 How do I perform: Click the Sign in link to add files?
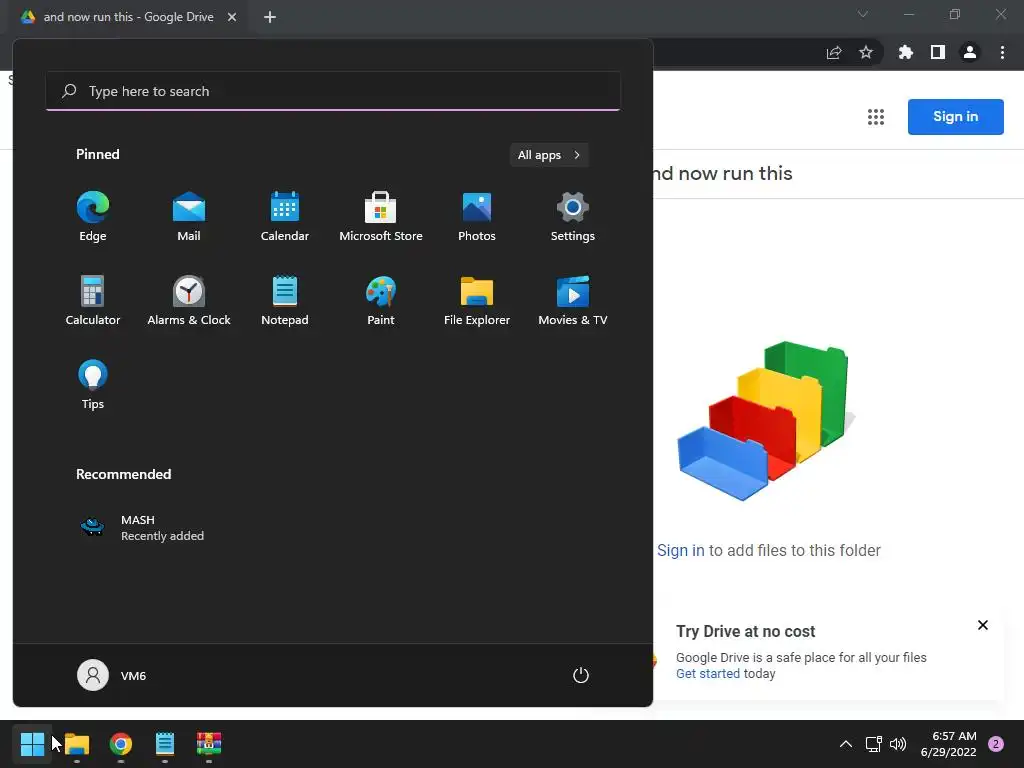[x=680, y=551]
